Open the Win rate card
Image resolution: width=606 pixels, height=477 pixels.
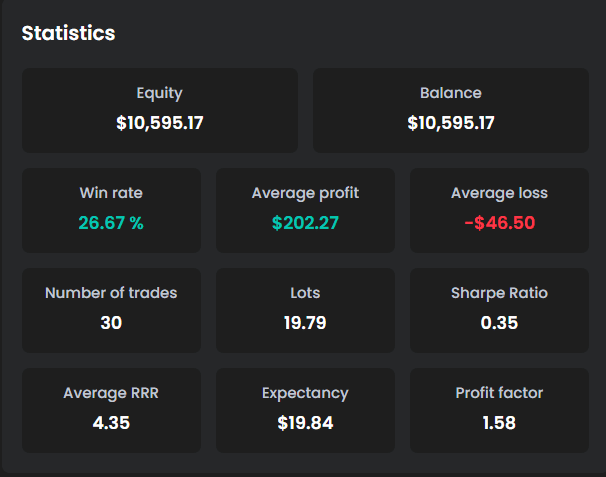(x=111, y=210)
